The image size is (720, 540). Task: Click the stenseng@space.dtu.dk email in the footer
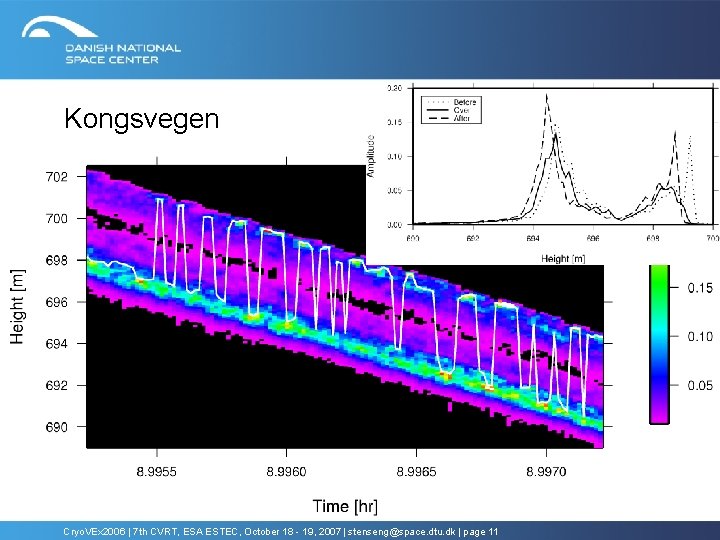402,532
